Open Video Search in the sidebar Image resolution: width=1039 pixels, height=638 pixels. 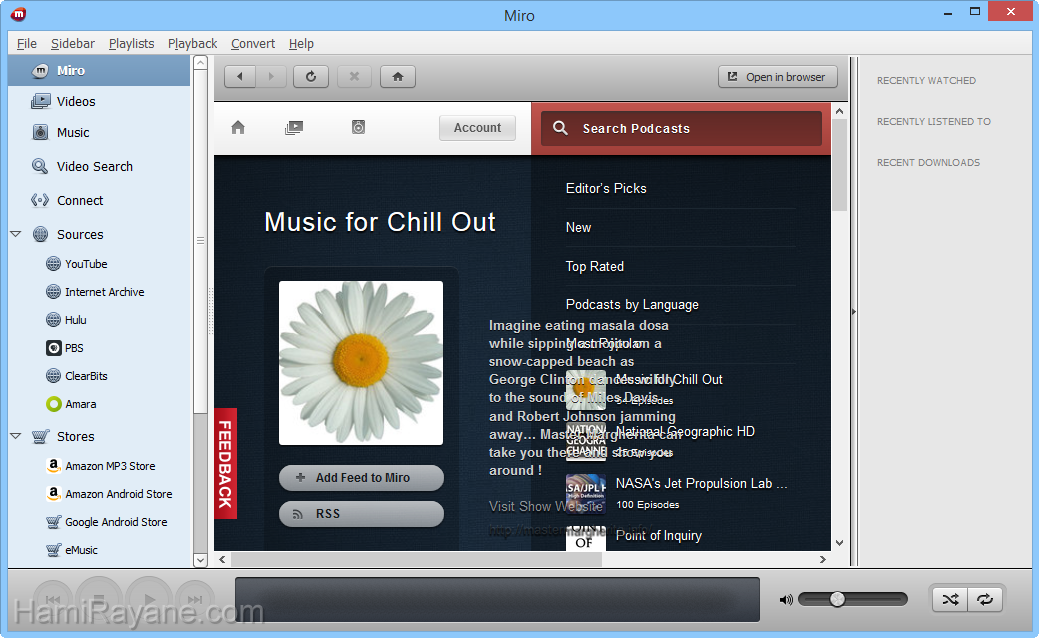pos(99,166)
